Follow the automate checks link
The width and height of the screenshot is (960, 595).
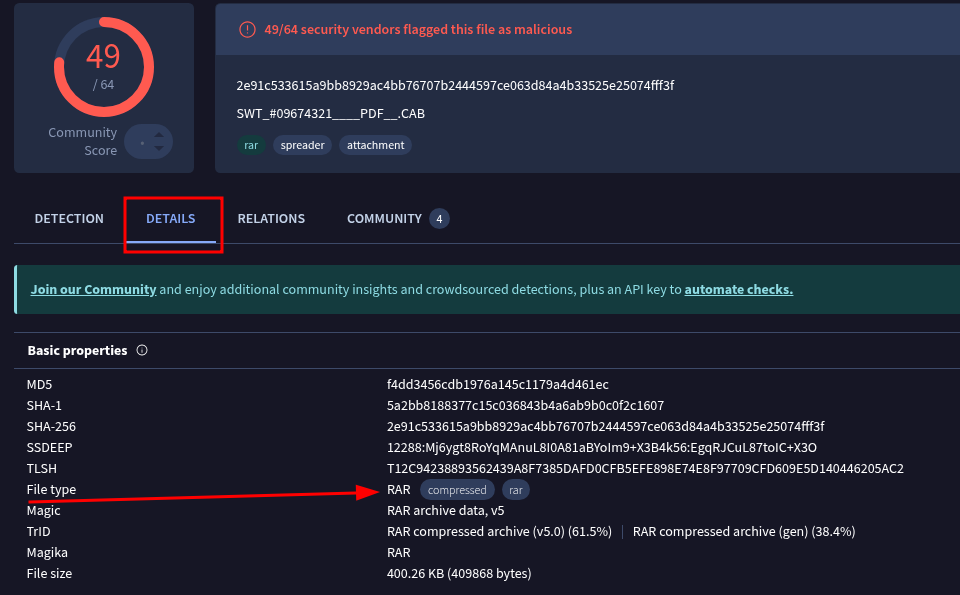pos(739,290)
